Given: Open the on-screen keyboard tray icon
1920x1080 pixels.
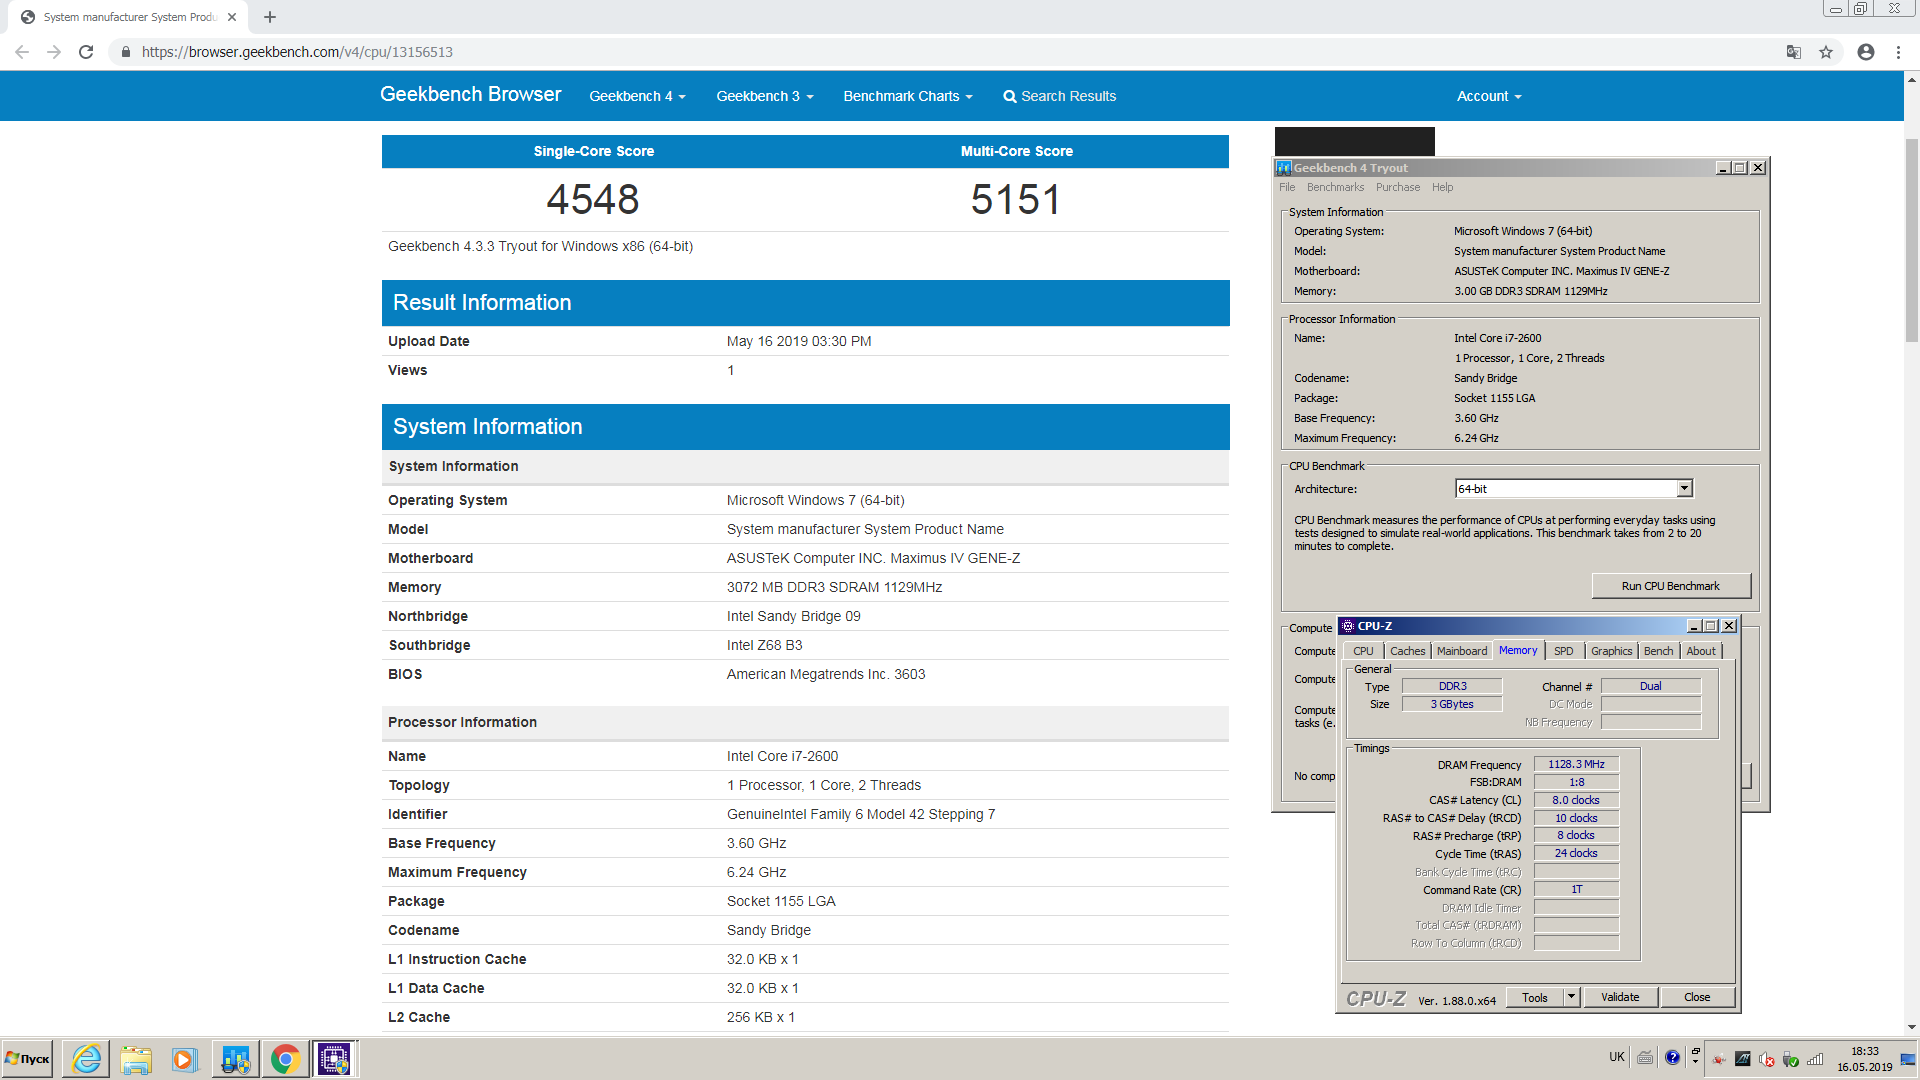Looking at the screenshot, I should (1645, 1057).
